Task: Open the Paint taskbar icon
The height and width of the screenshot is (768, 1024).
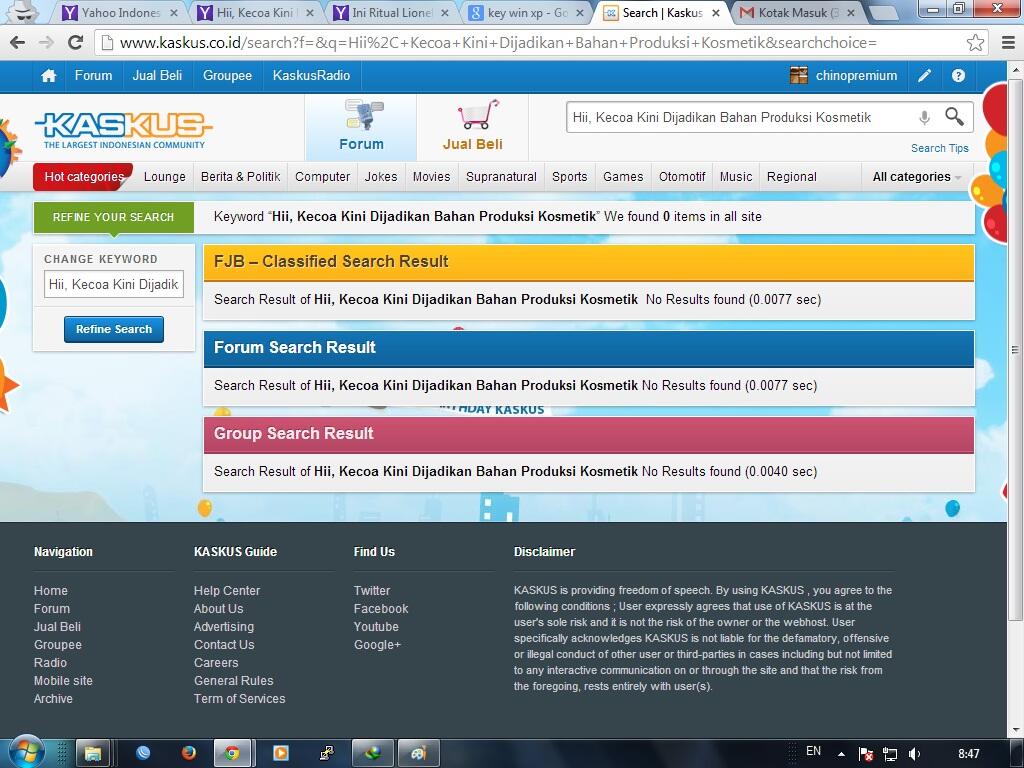Action: [419, 754]
